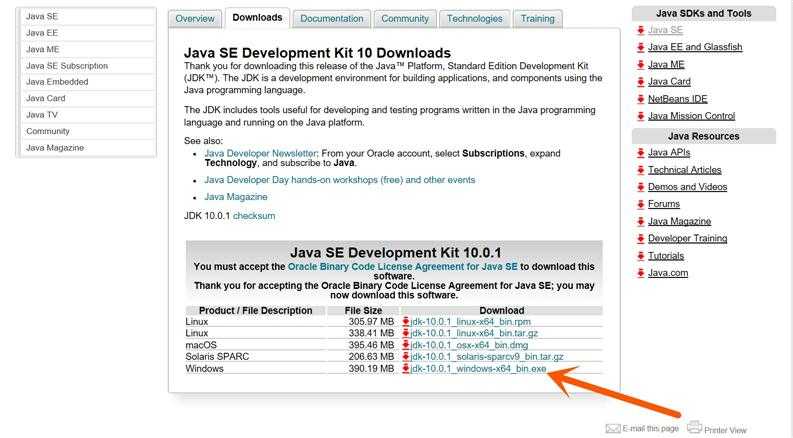Click the red arrow icon next to Java Card link
The image size is (793, 438).
640,82
